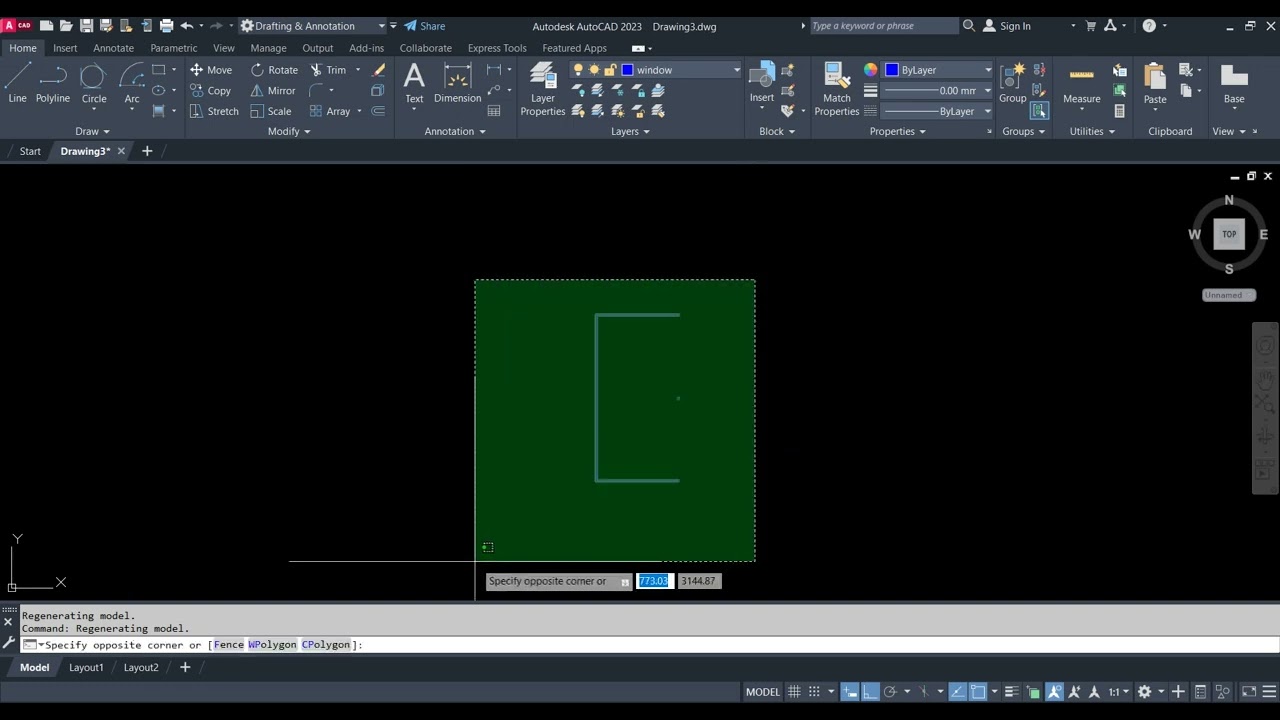
Task: Click the Insert block icon
Action: pyautogui.click(x=762, y=83)
